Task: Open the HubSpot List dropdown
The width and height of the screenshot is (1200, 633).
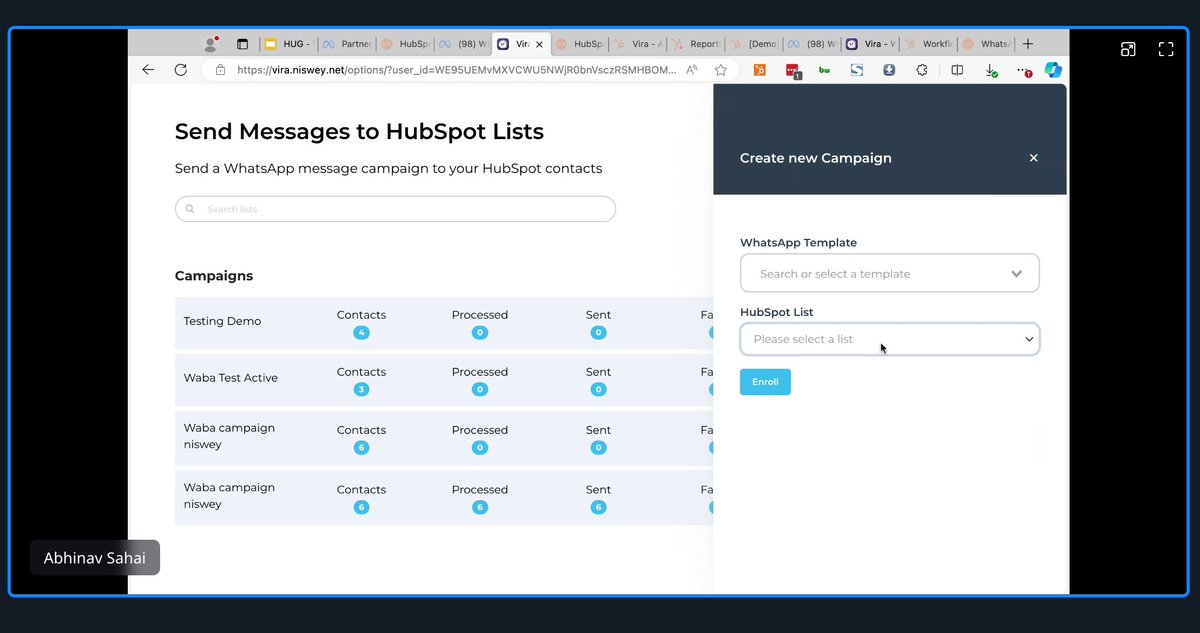Action: (890, 339)
